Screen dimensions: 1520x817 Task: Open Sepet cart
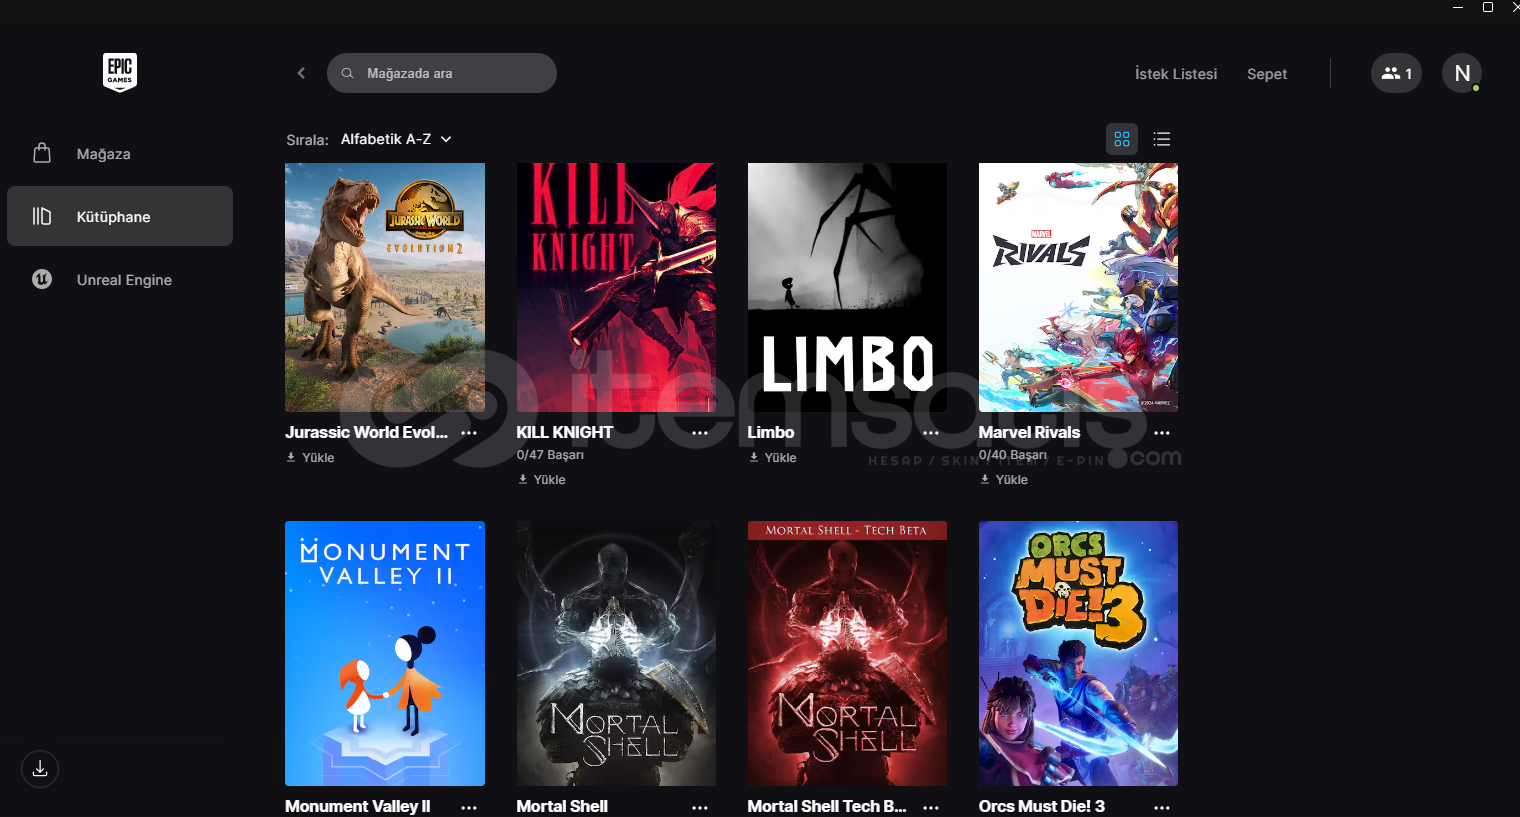1267,74
